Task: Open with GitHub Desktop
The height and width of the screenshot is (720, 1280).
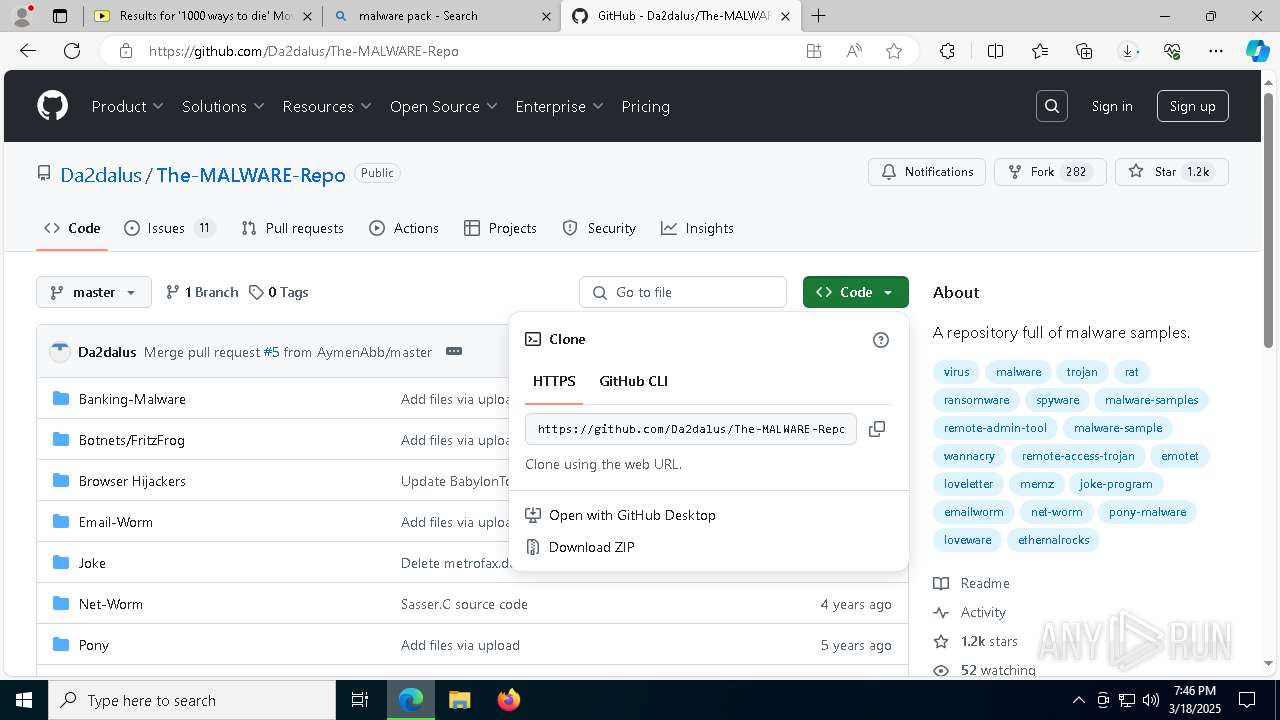Action: pos(632,515)
